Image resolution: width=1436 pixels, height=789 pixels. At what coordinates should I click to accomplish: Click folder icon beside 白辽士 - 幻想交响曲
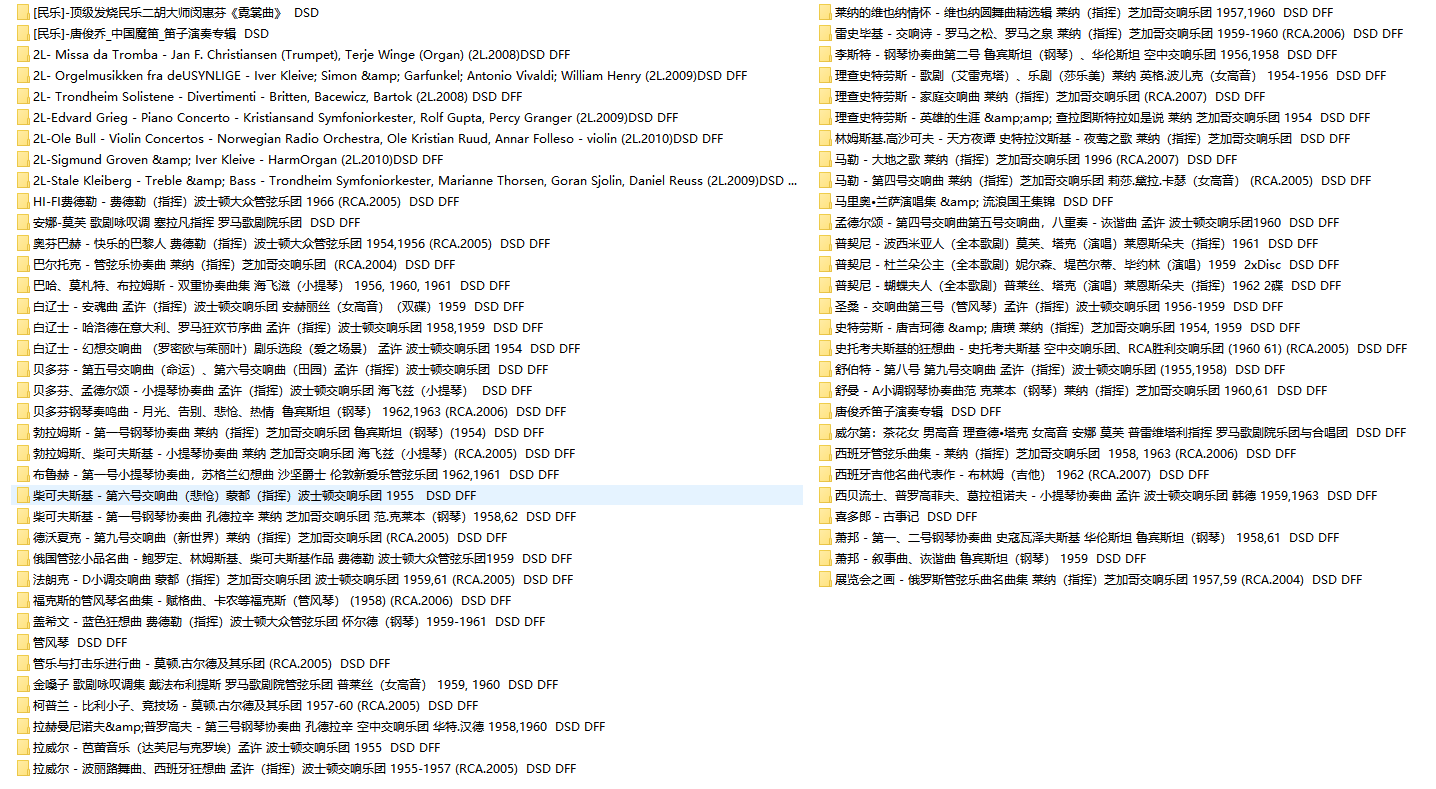coord(23,348)
